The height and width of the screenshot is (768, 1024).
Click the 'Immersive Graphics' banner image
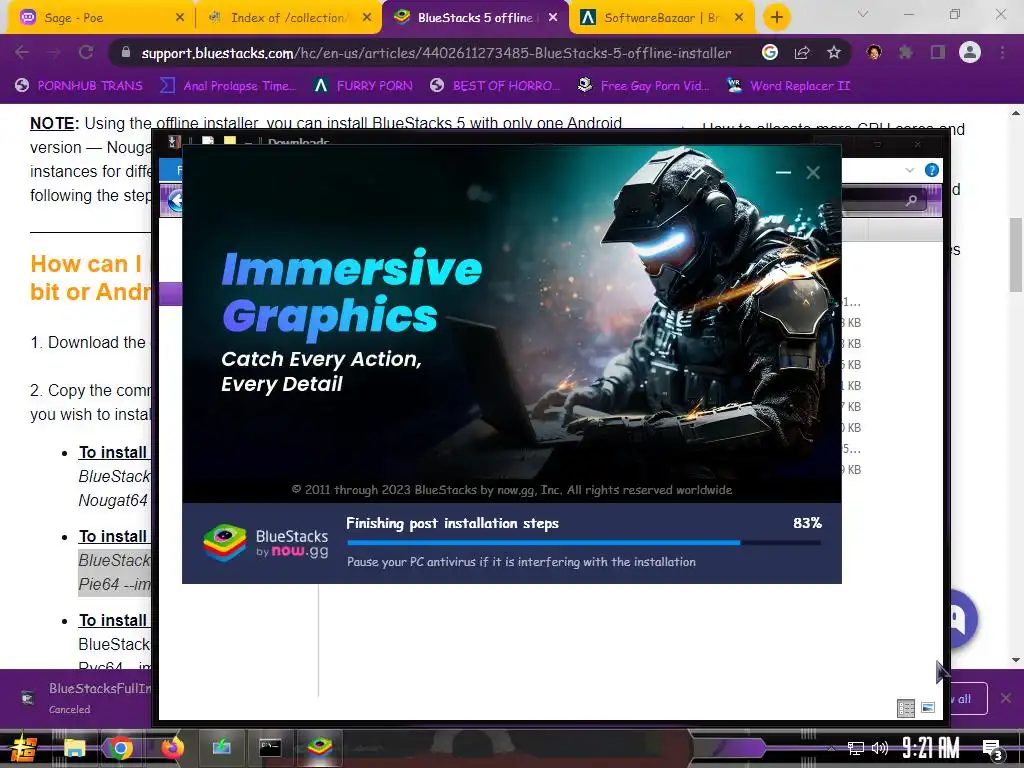511,324
